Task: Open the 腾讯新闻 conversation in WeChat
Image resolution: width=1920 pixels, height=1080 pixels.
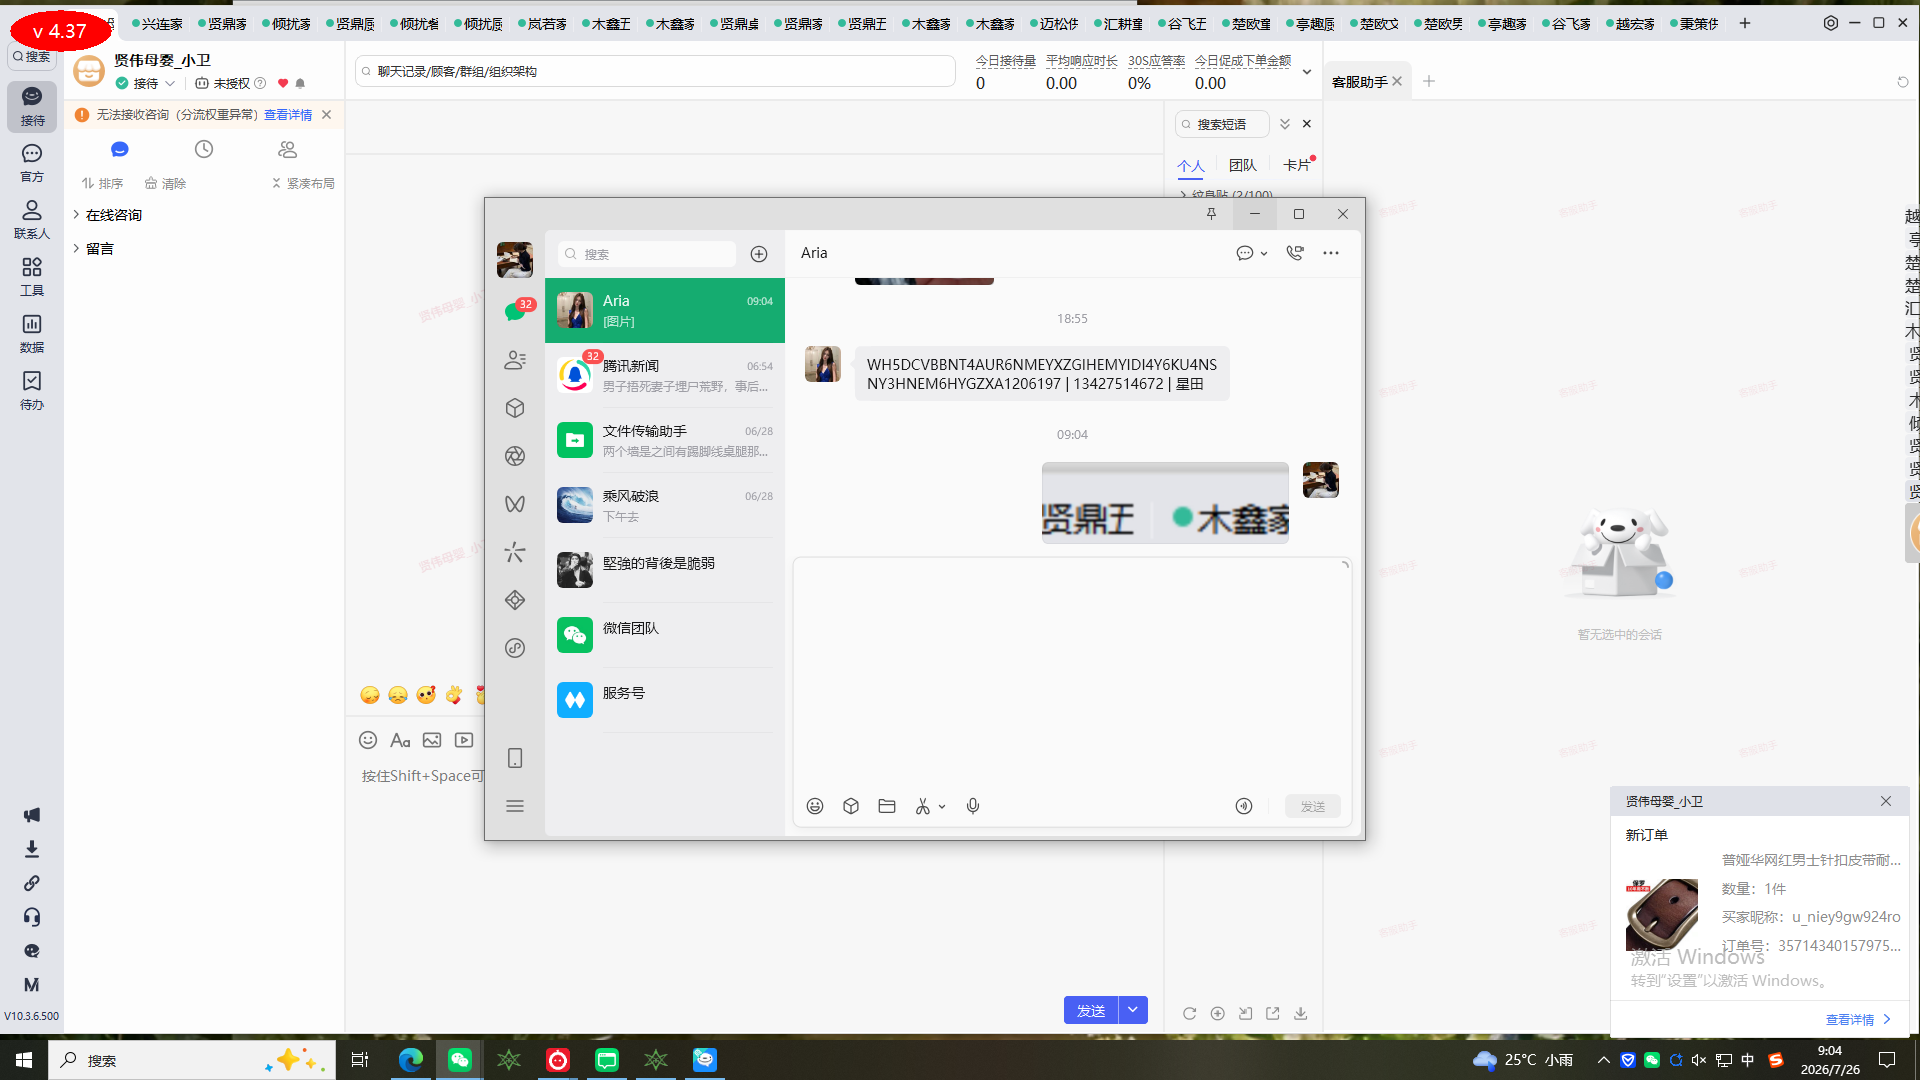Action: [665, 375]
